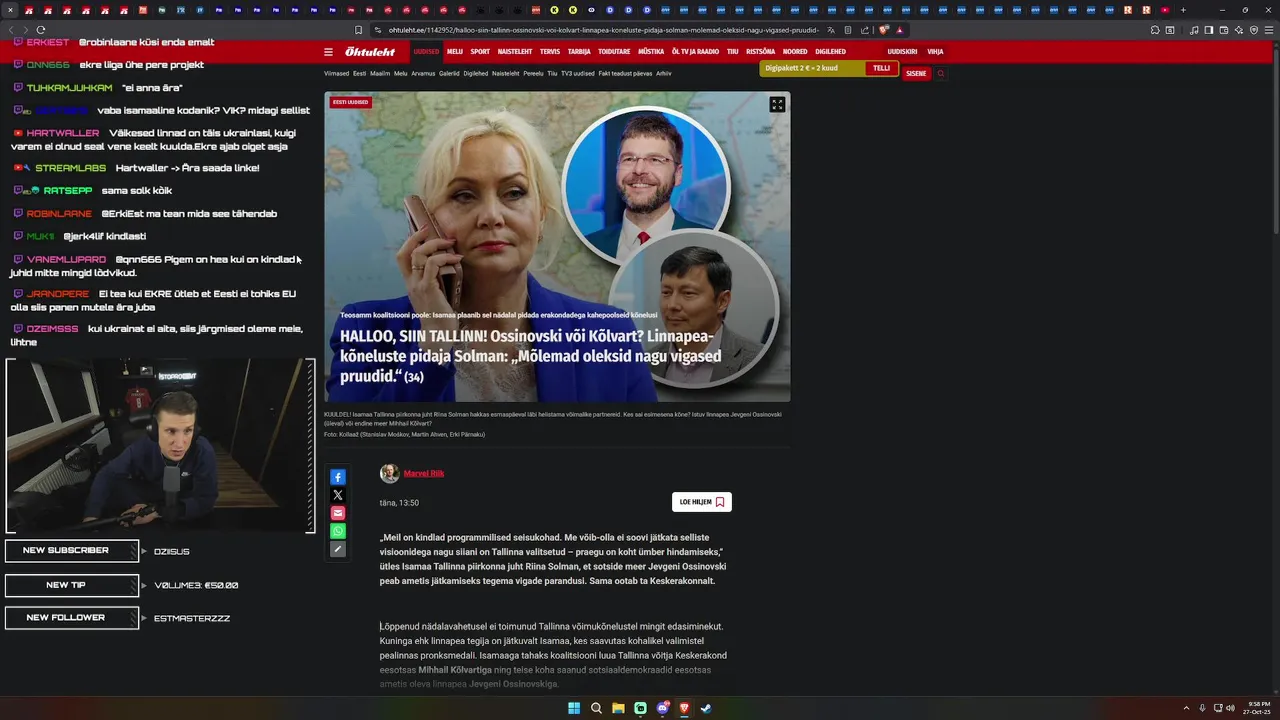1280x720 pixels.
Task: Click the streamer webcam overlay
Action: 160,446
